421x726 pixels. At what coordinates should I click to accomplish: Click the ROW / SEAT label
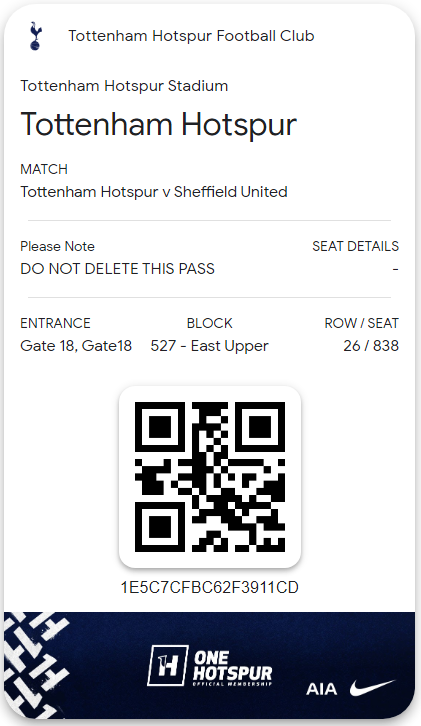click(362, 323)
